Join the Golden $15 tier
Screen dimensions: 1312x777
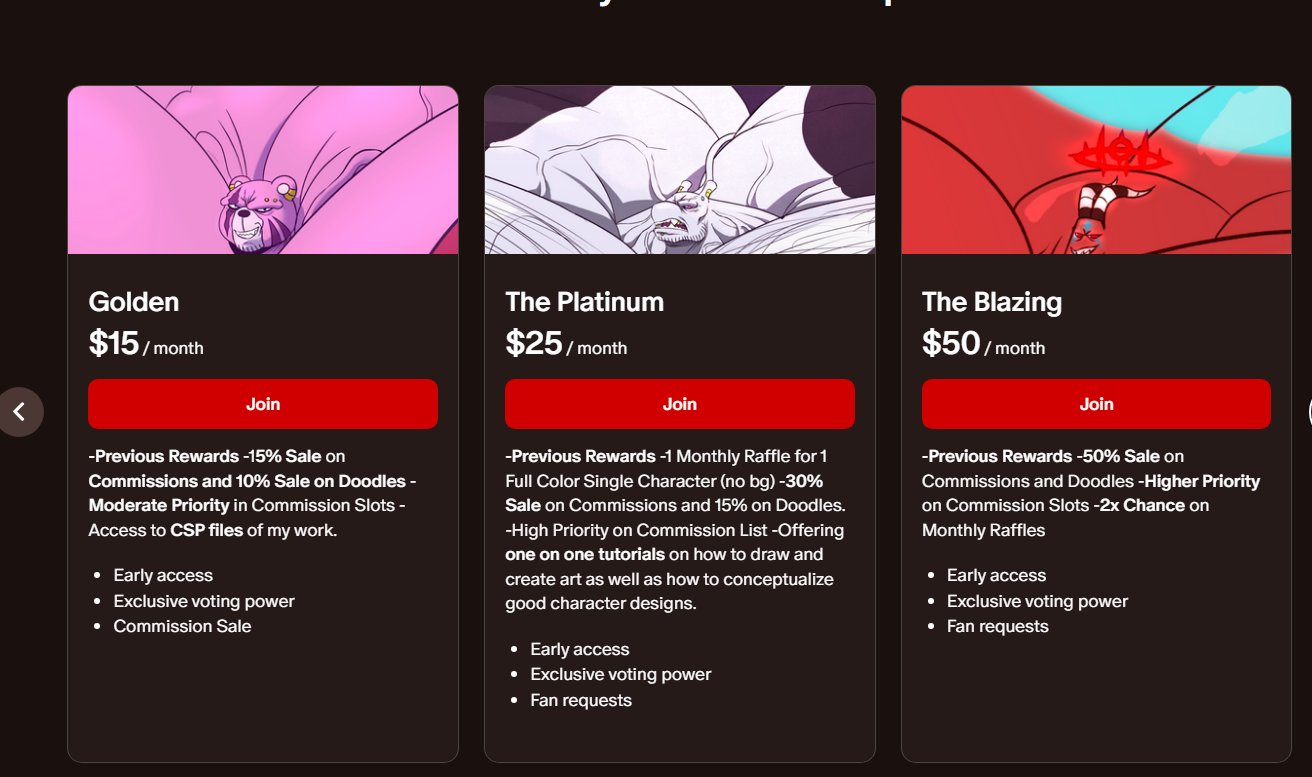pos(263,404)
